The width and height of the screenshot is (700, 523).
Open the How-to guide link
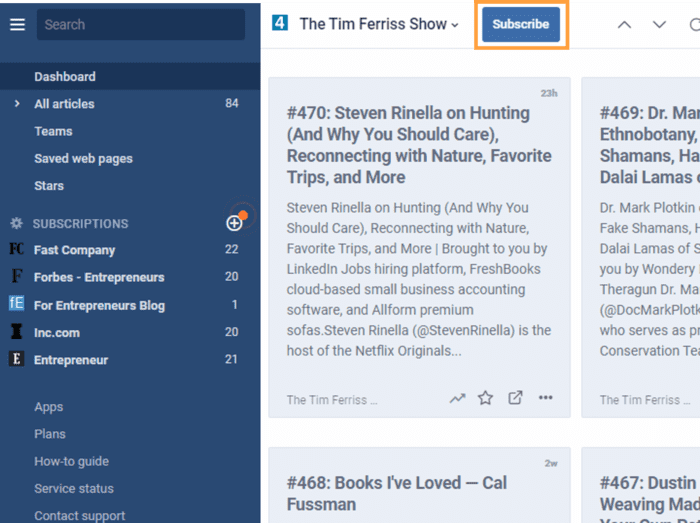click(71, 461)
